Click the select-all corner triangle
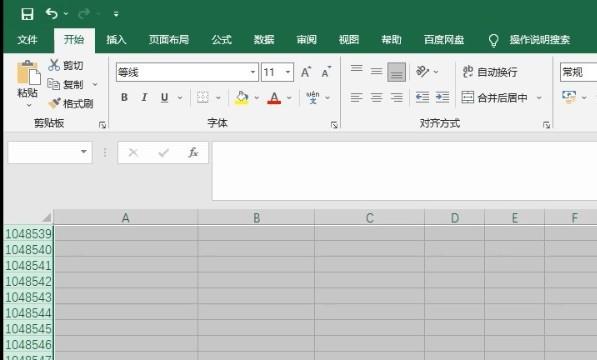 pyautogui.click(x=46, y=217)
